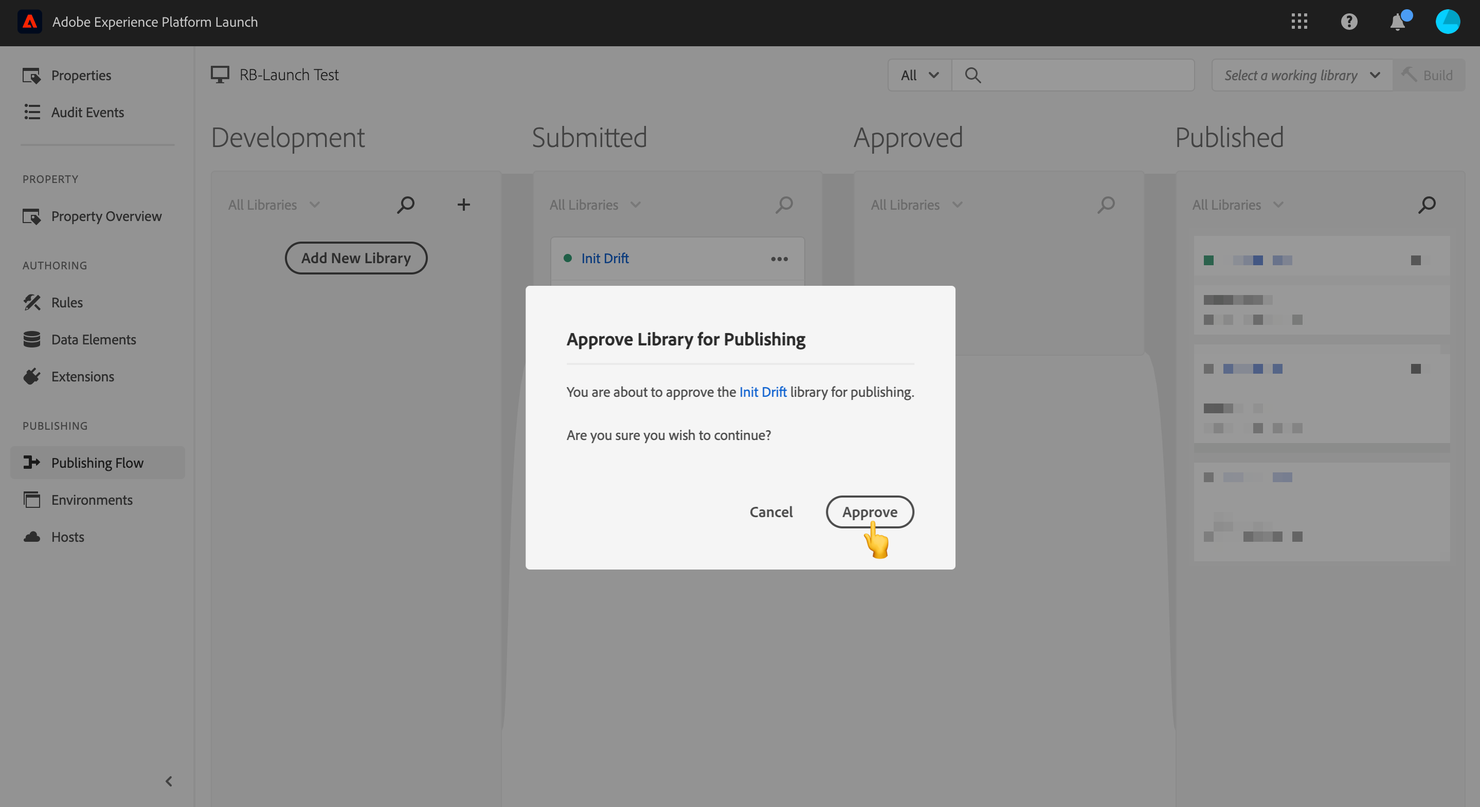Expand All Libraries filter in Development
This screenshot has height=807, width=1480.
click(x=274, y=204)
